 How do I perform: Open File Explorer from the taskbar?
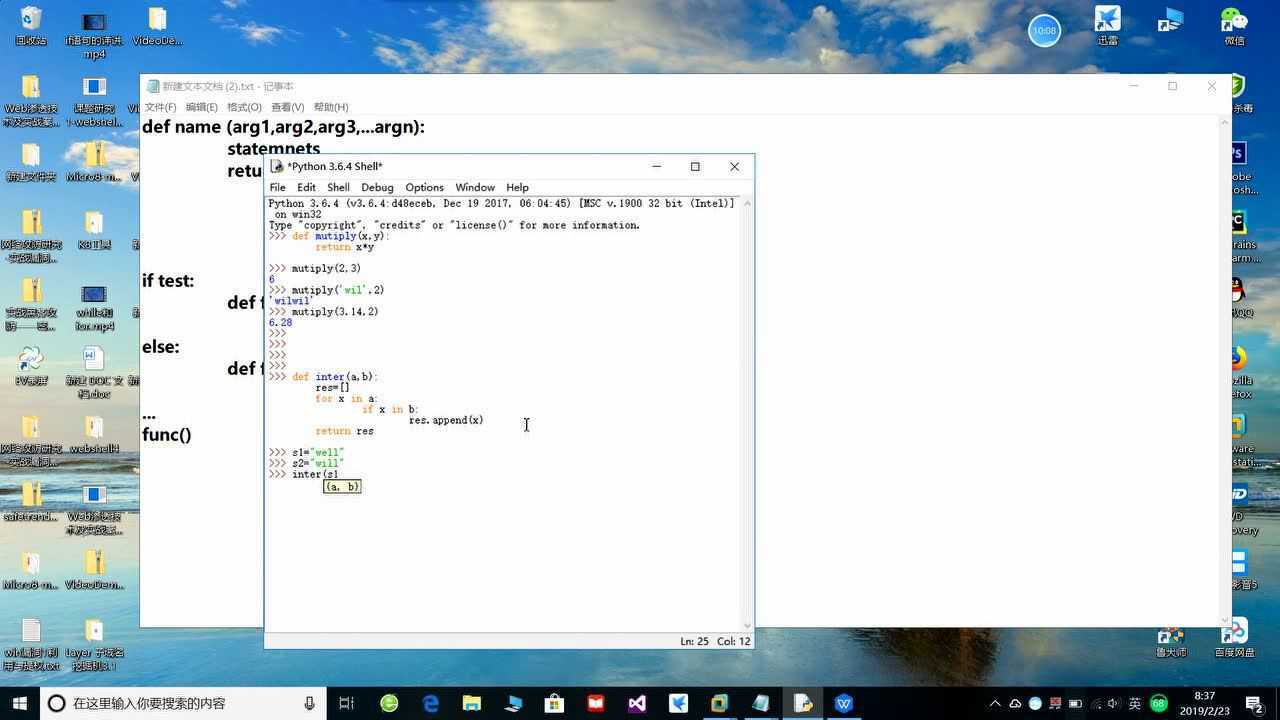coord(472,703)
